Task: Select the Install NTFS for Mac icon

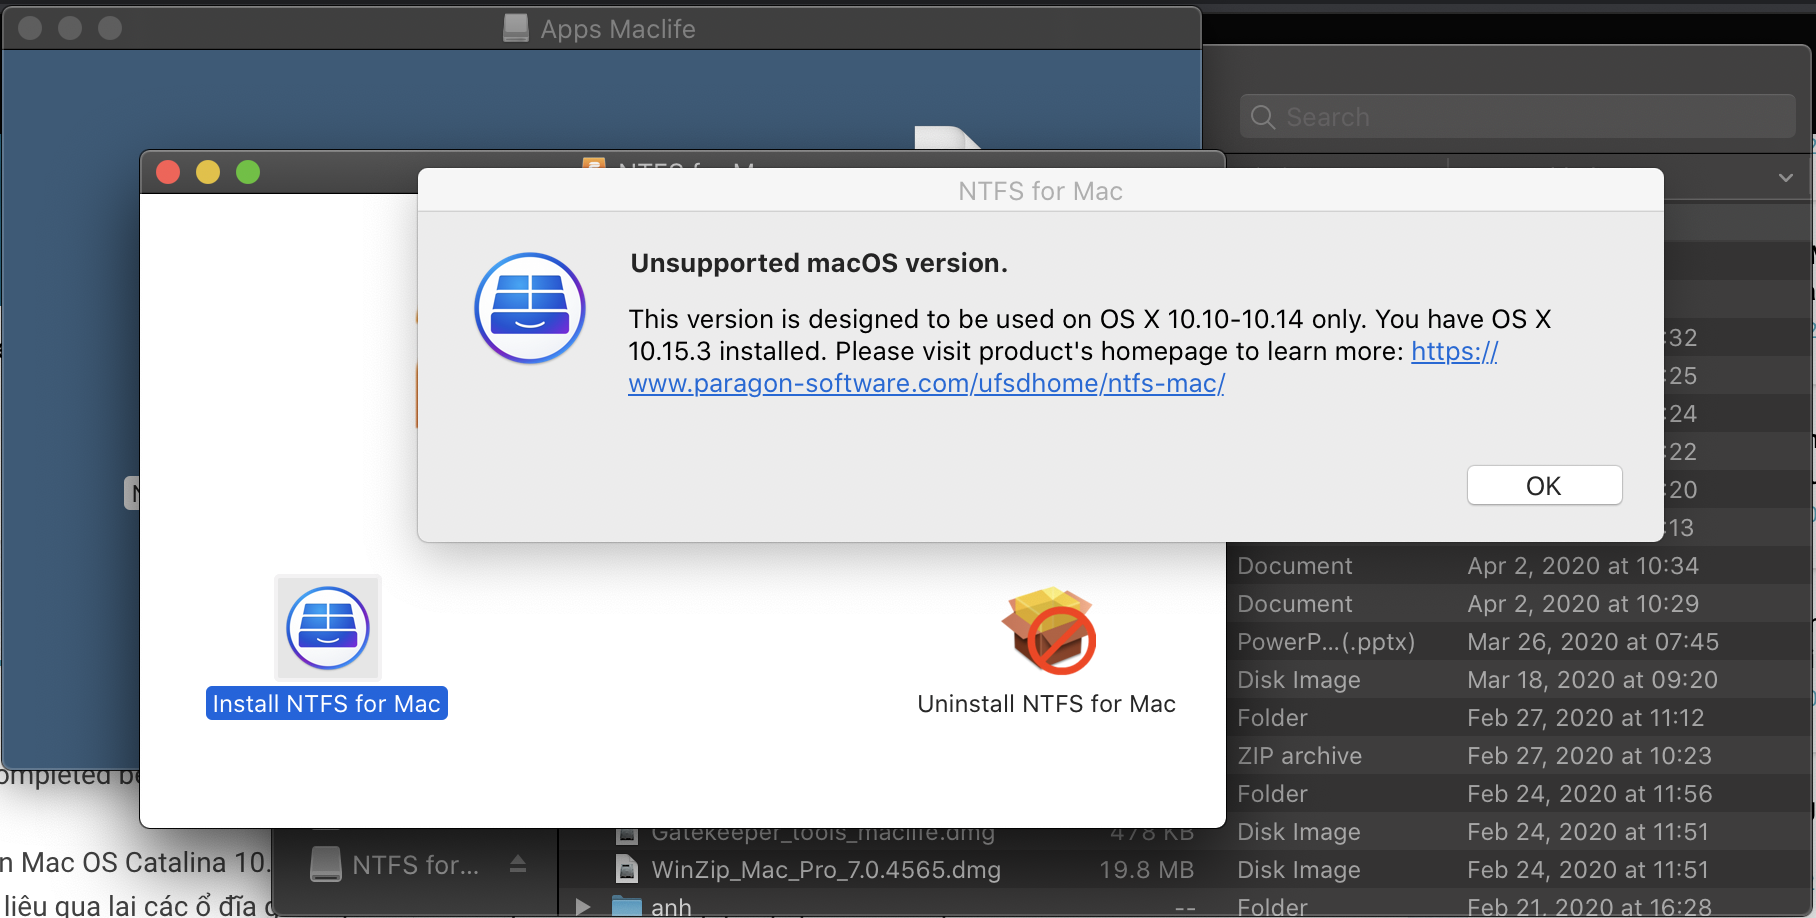Action: coord(328,628)
